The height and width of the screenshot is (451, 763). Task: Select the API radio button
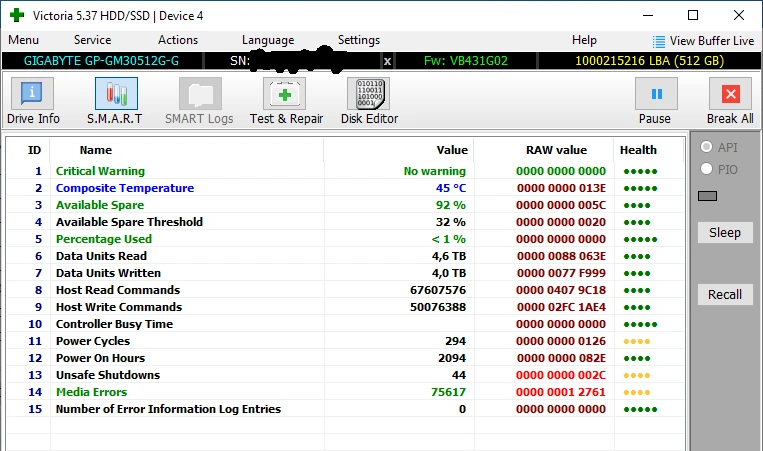click(707, 147)
